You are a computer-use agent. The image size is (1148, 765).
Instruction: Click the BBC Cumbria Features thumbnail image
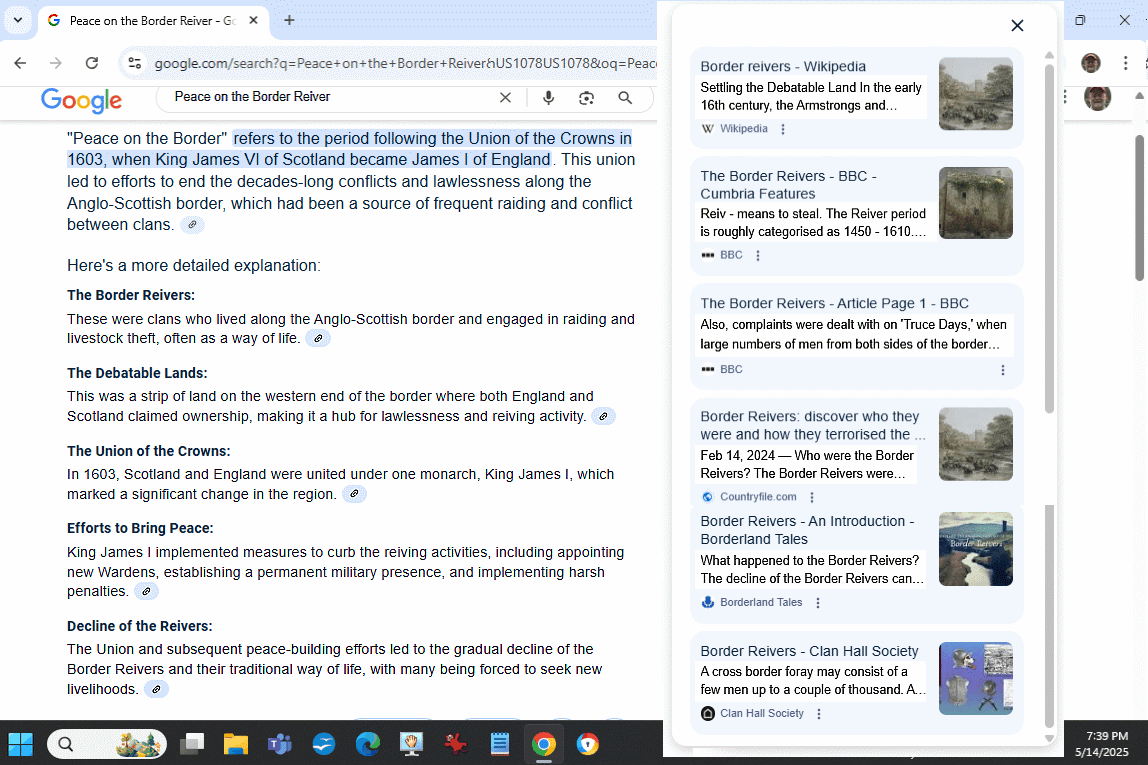click(x=975, y=203)
